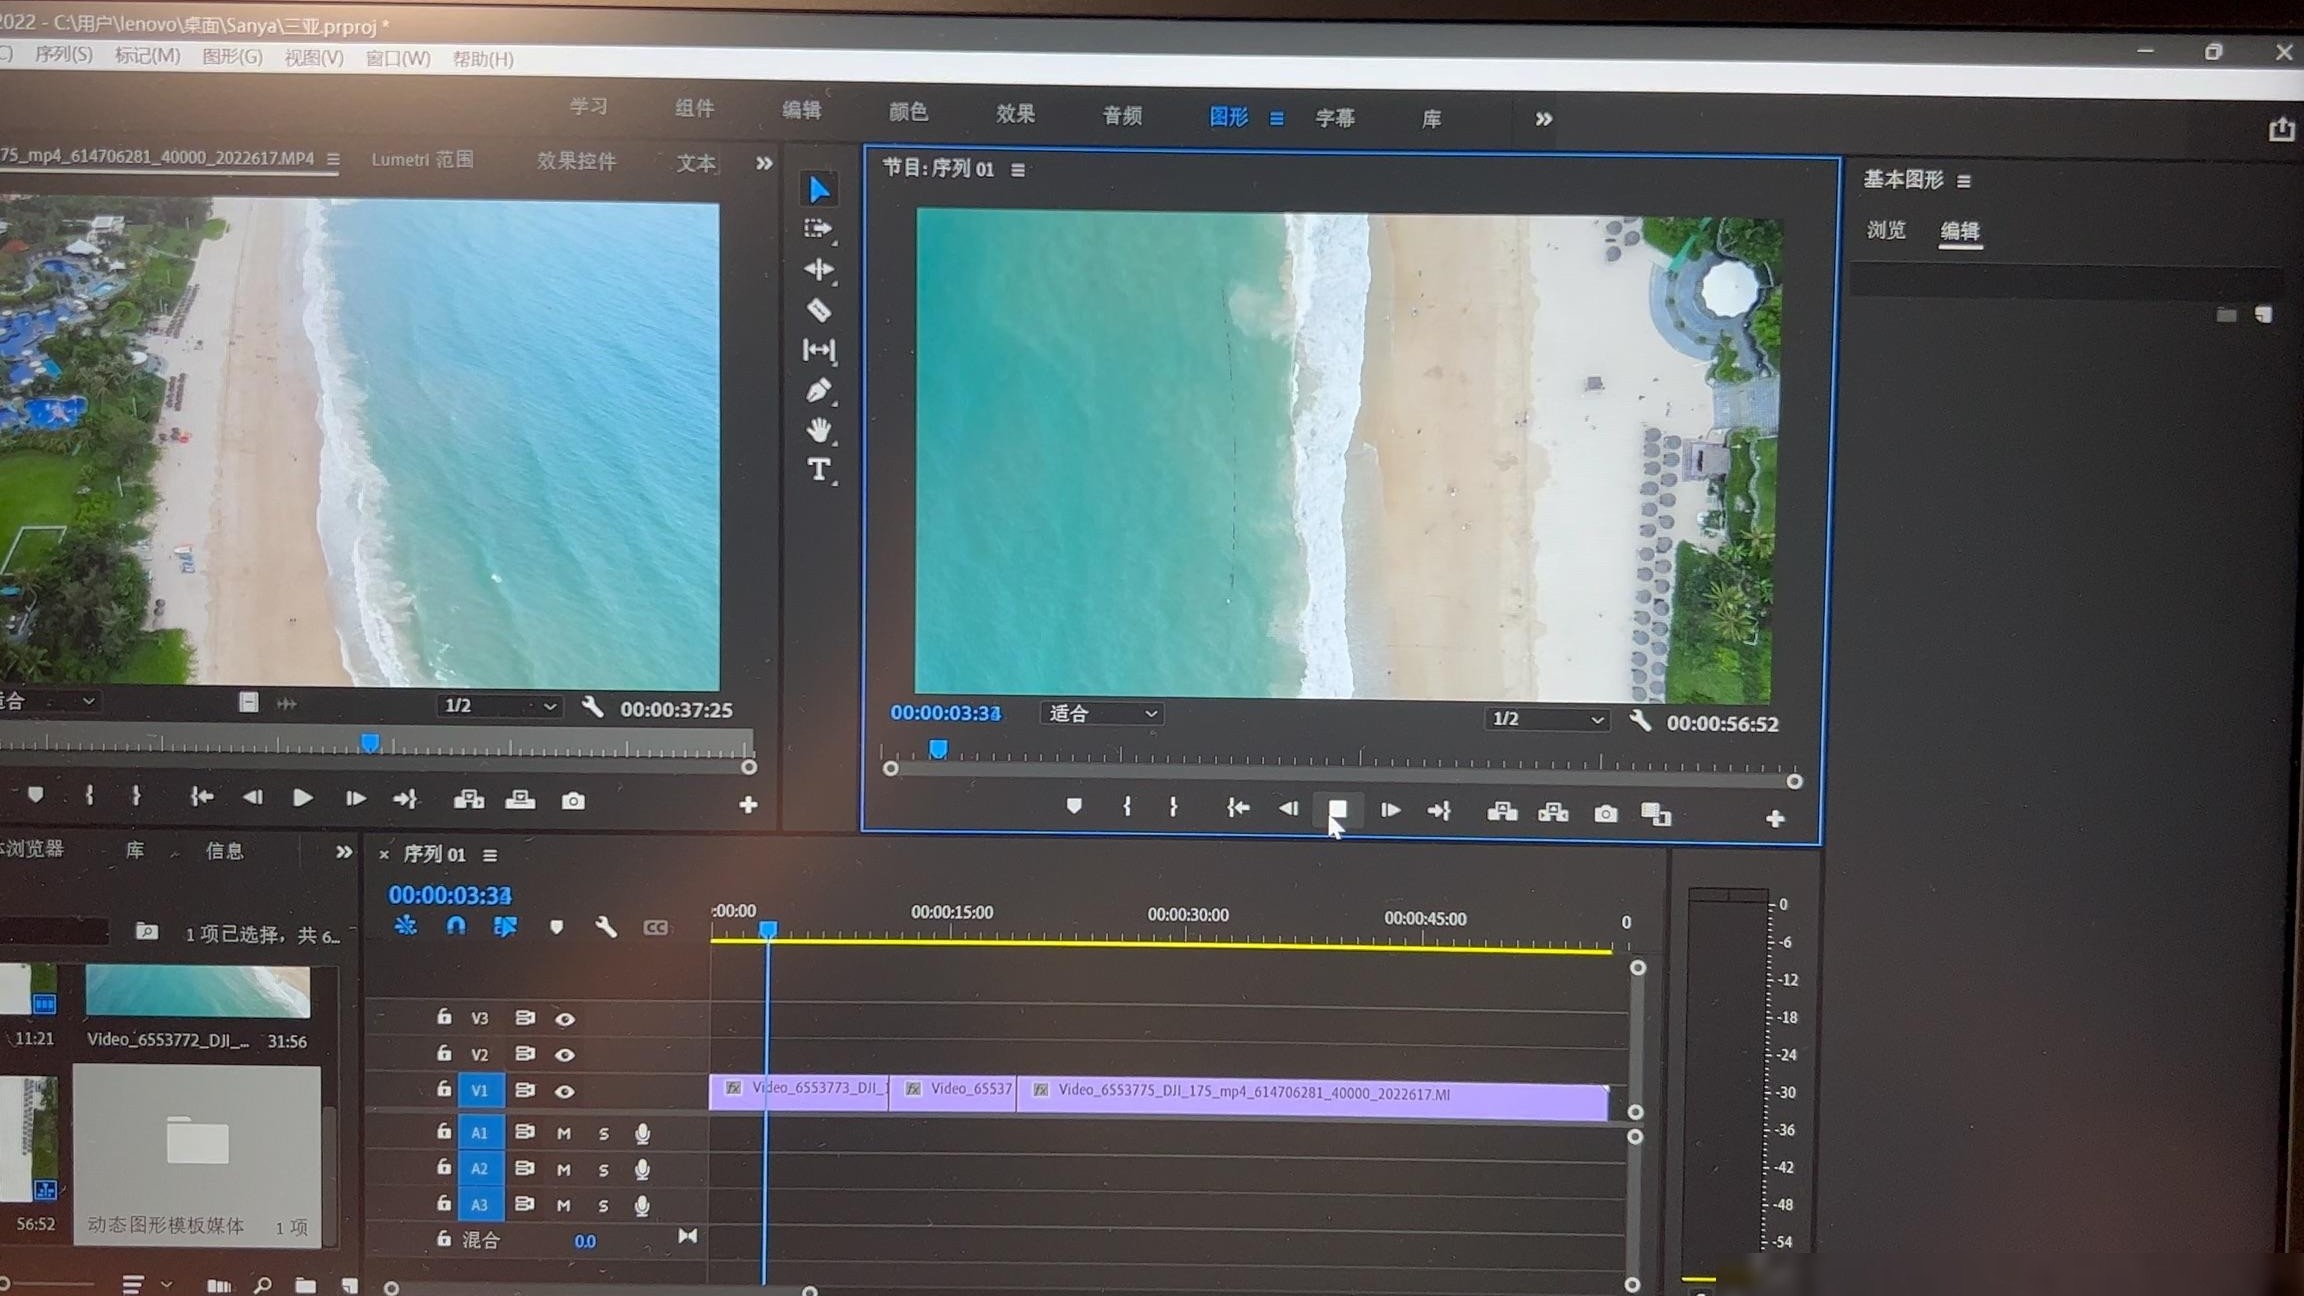Select the Hand tool
The image size is (2304, 1296).
pyautogui.click(x=819, y=430)
